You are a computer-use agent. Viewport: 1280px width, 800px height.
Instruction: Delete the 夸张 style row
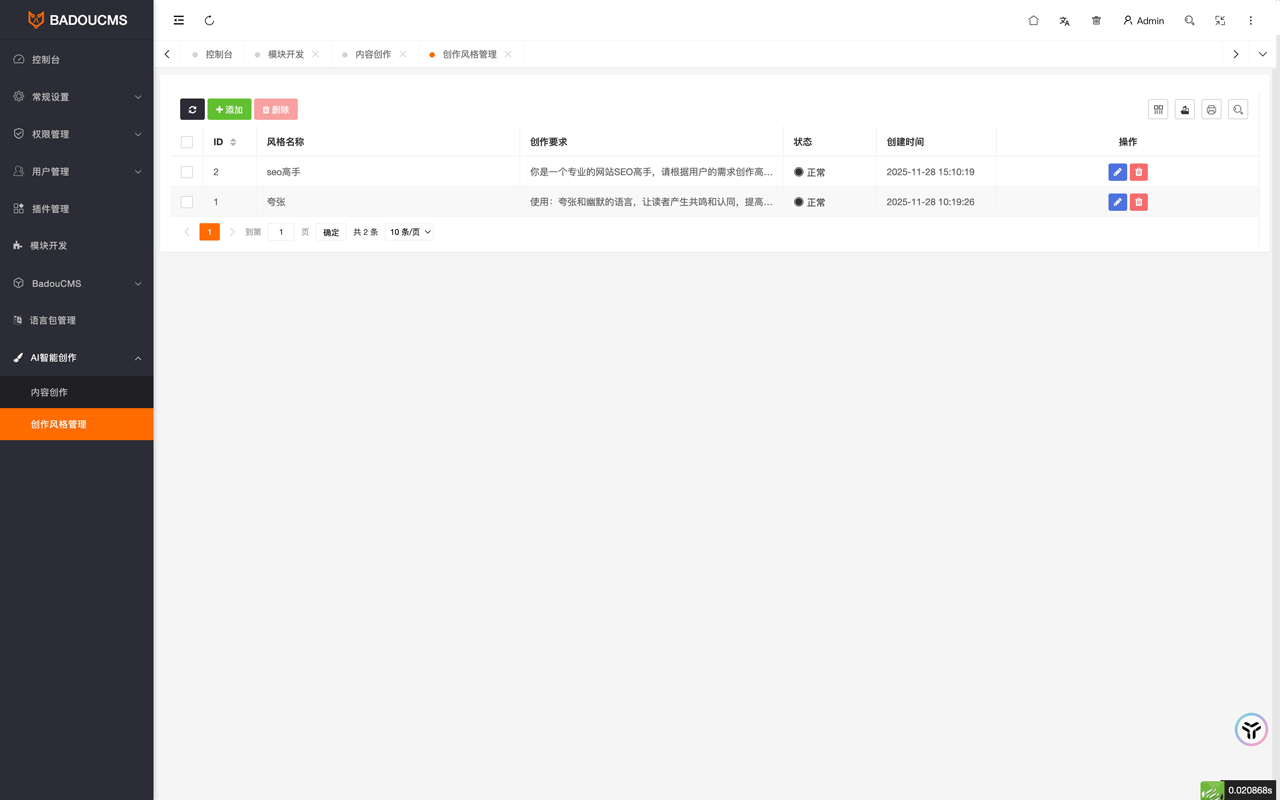(x=1138, y=202)
